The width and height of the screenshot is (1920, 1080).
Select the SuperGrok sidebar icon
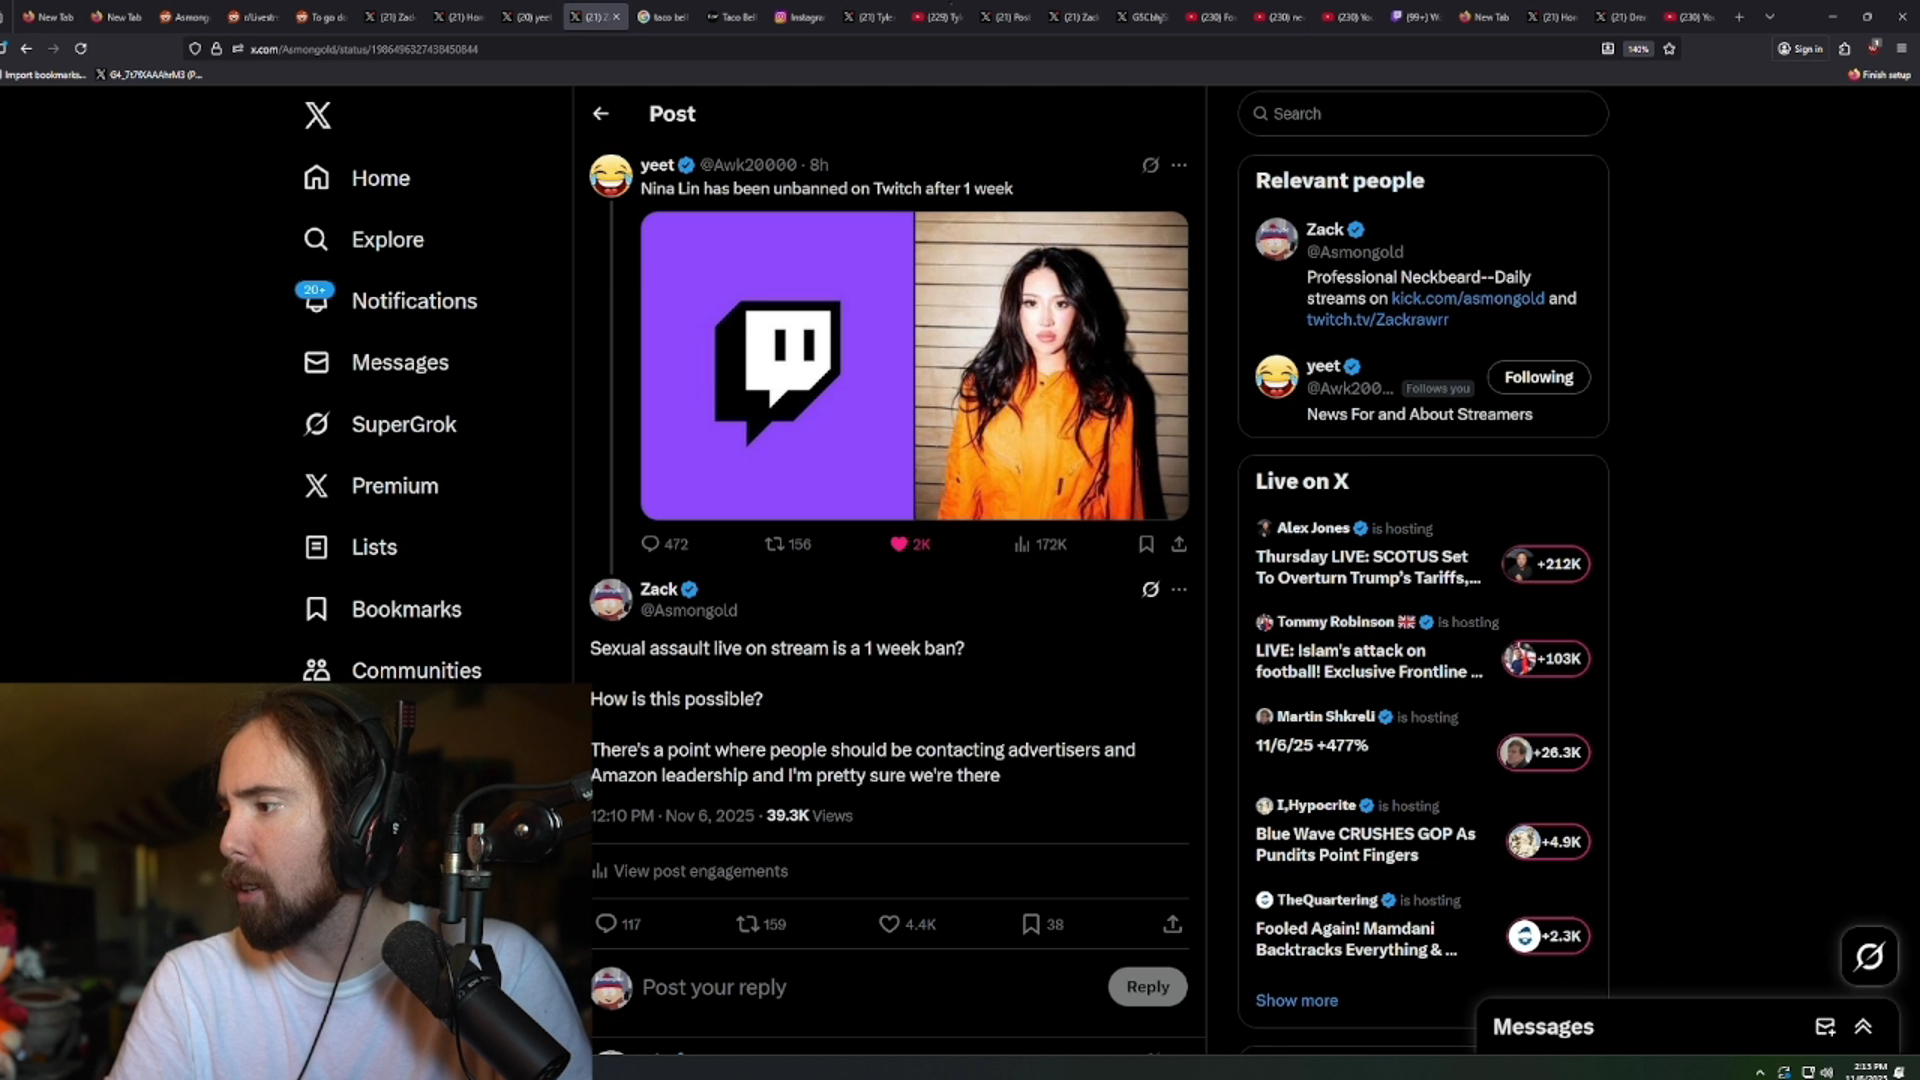pyautogui.click(x=316, y=424)
